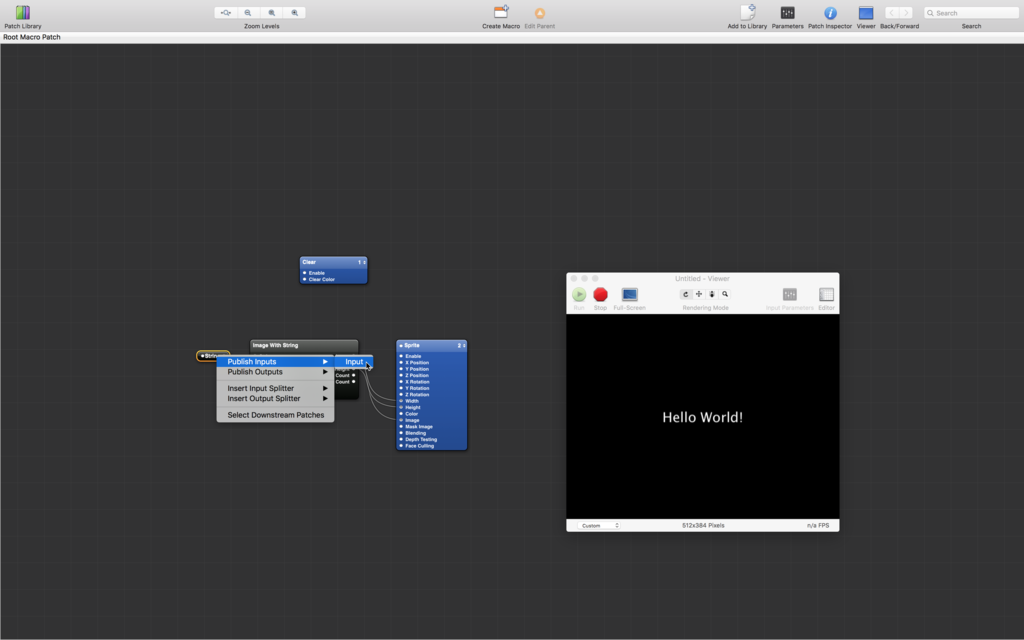Open the Custom size dropdown in Viewer
Image resolution: width=1024 pixels, height=640 pixels.
pos(598,525)
